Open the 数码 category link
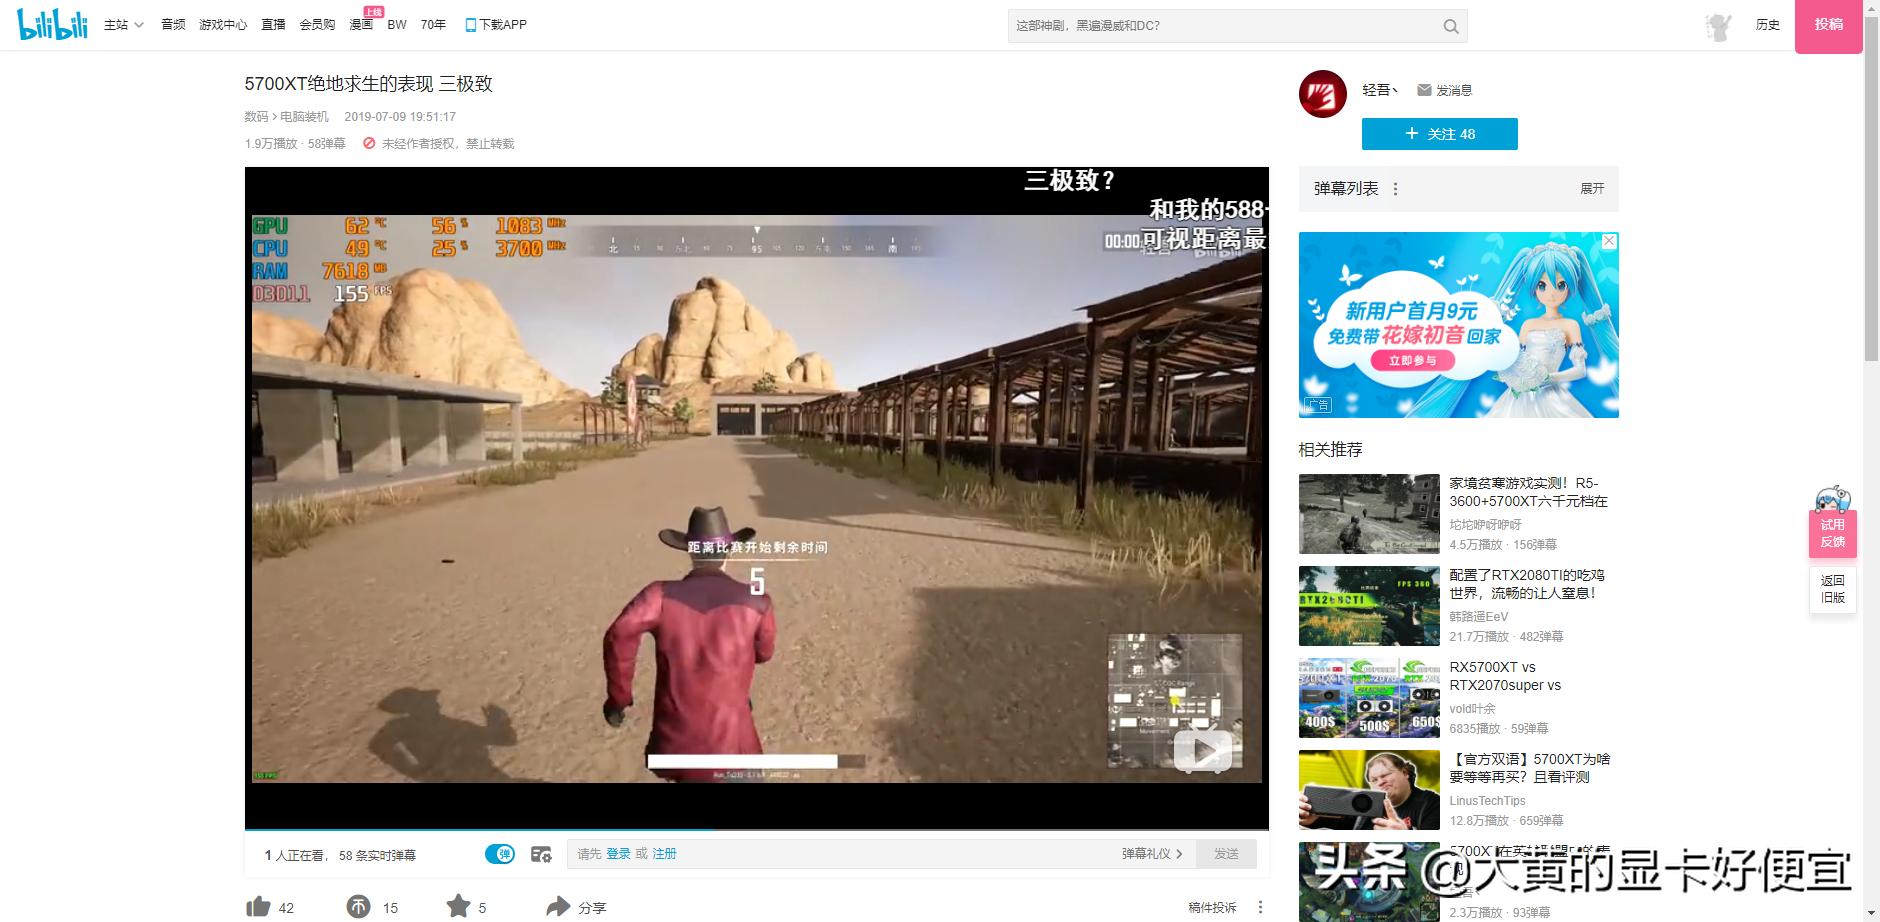This screenshot has width=1880, height=922. click(257, 117)
